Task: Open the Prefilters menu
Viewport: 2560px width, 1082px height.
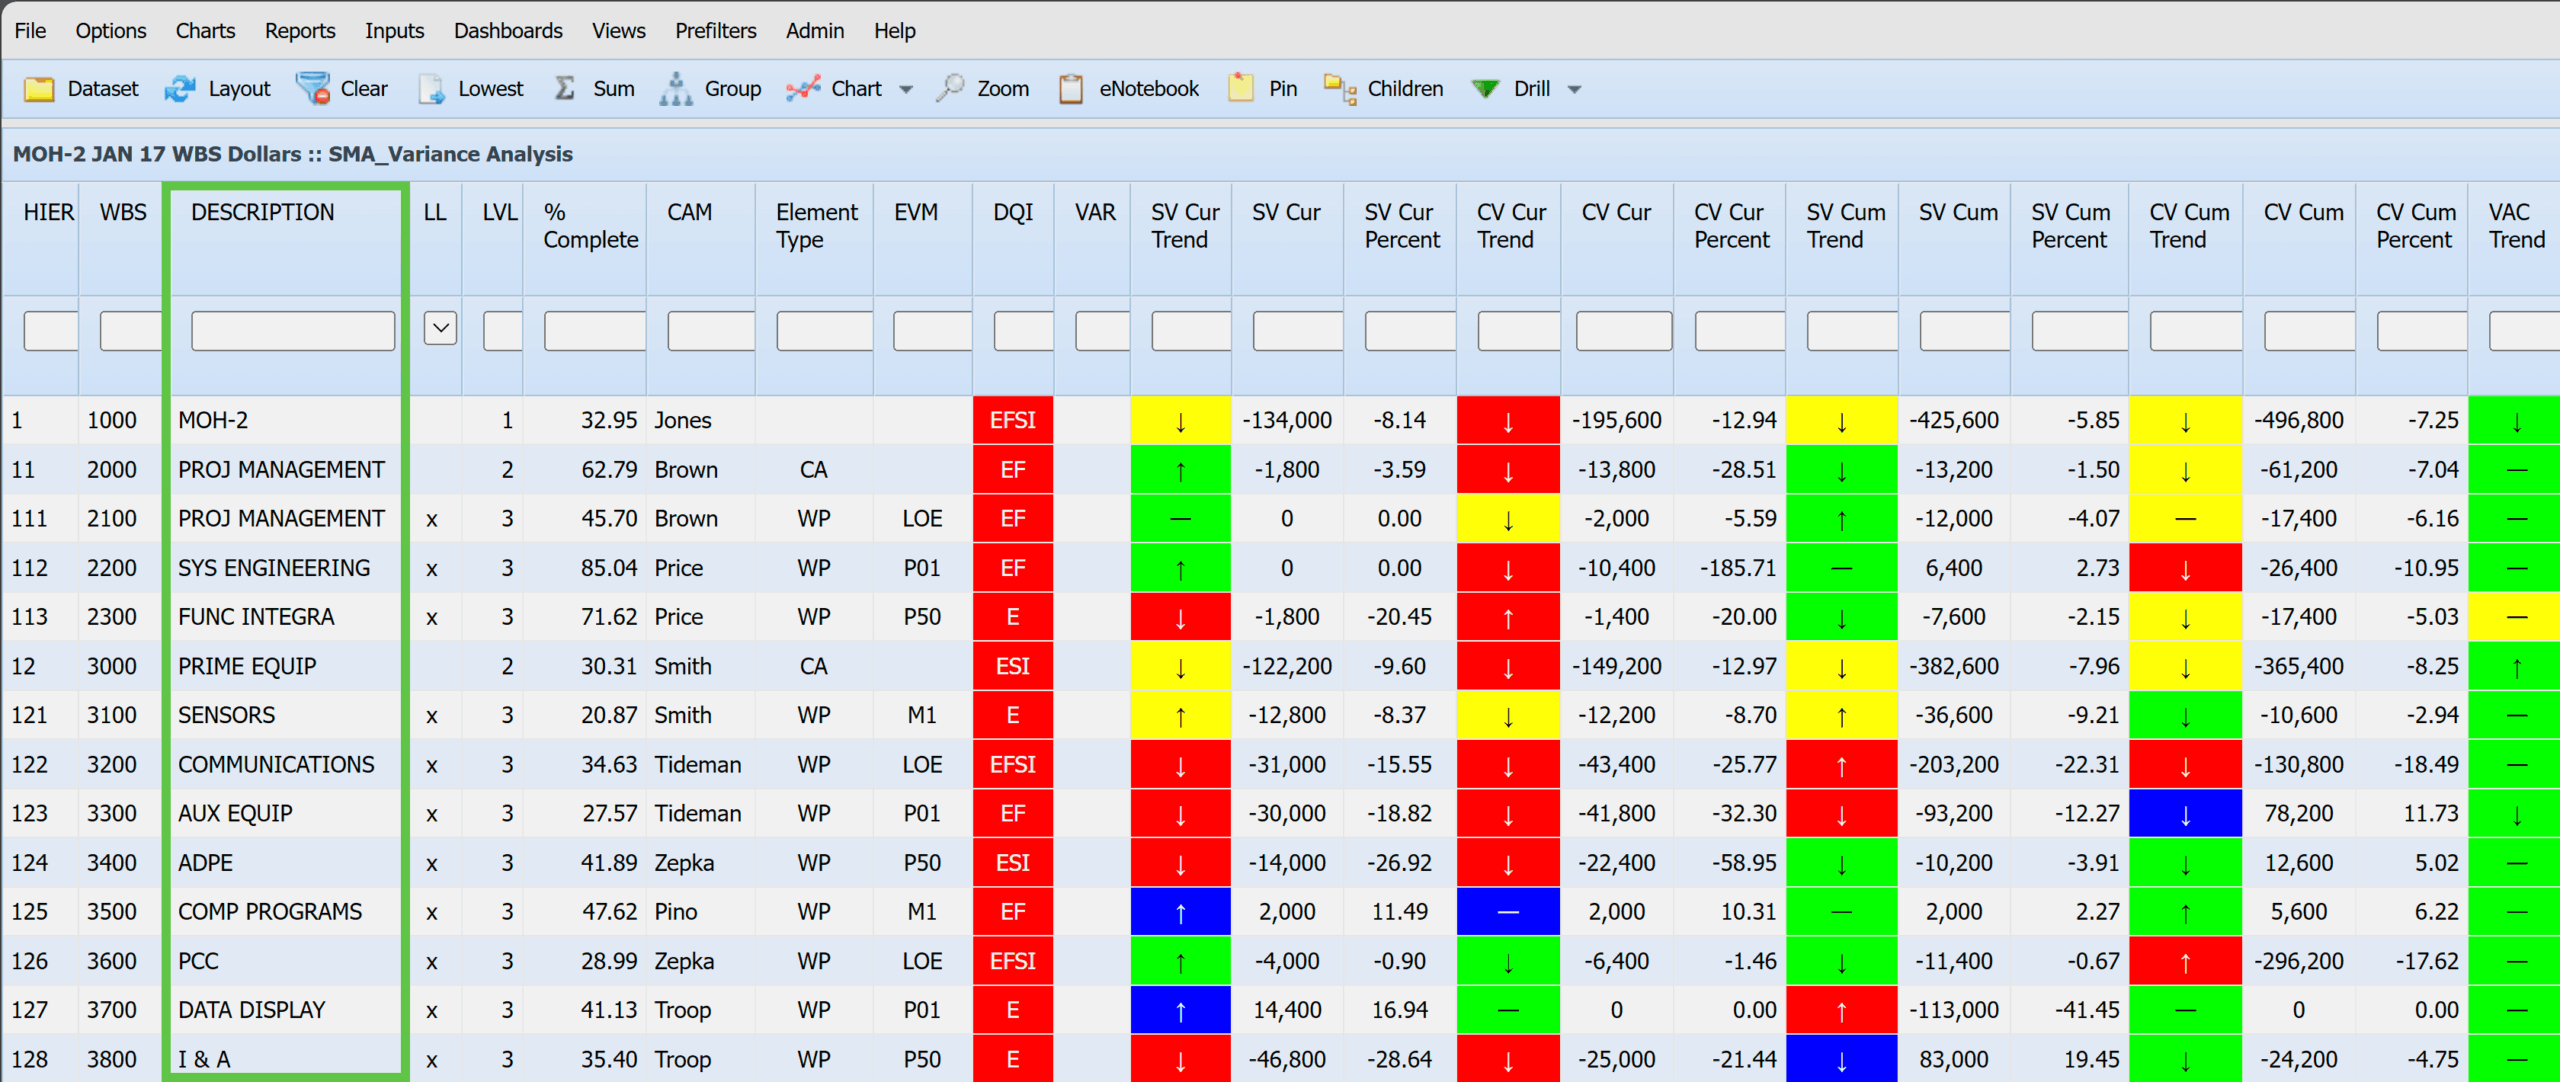Action: [715, 31]
